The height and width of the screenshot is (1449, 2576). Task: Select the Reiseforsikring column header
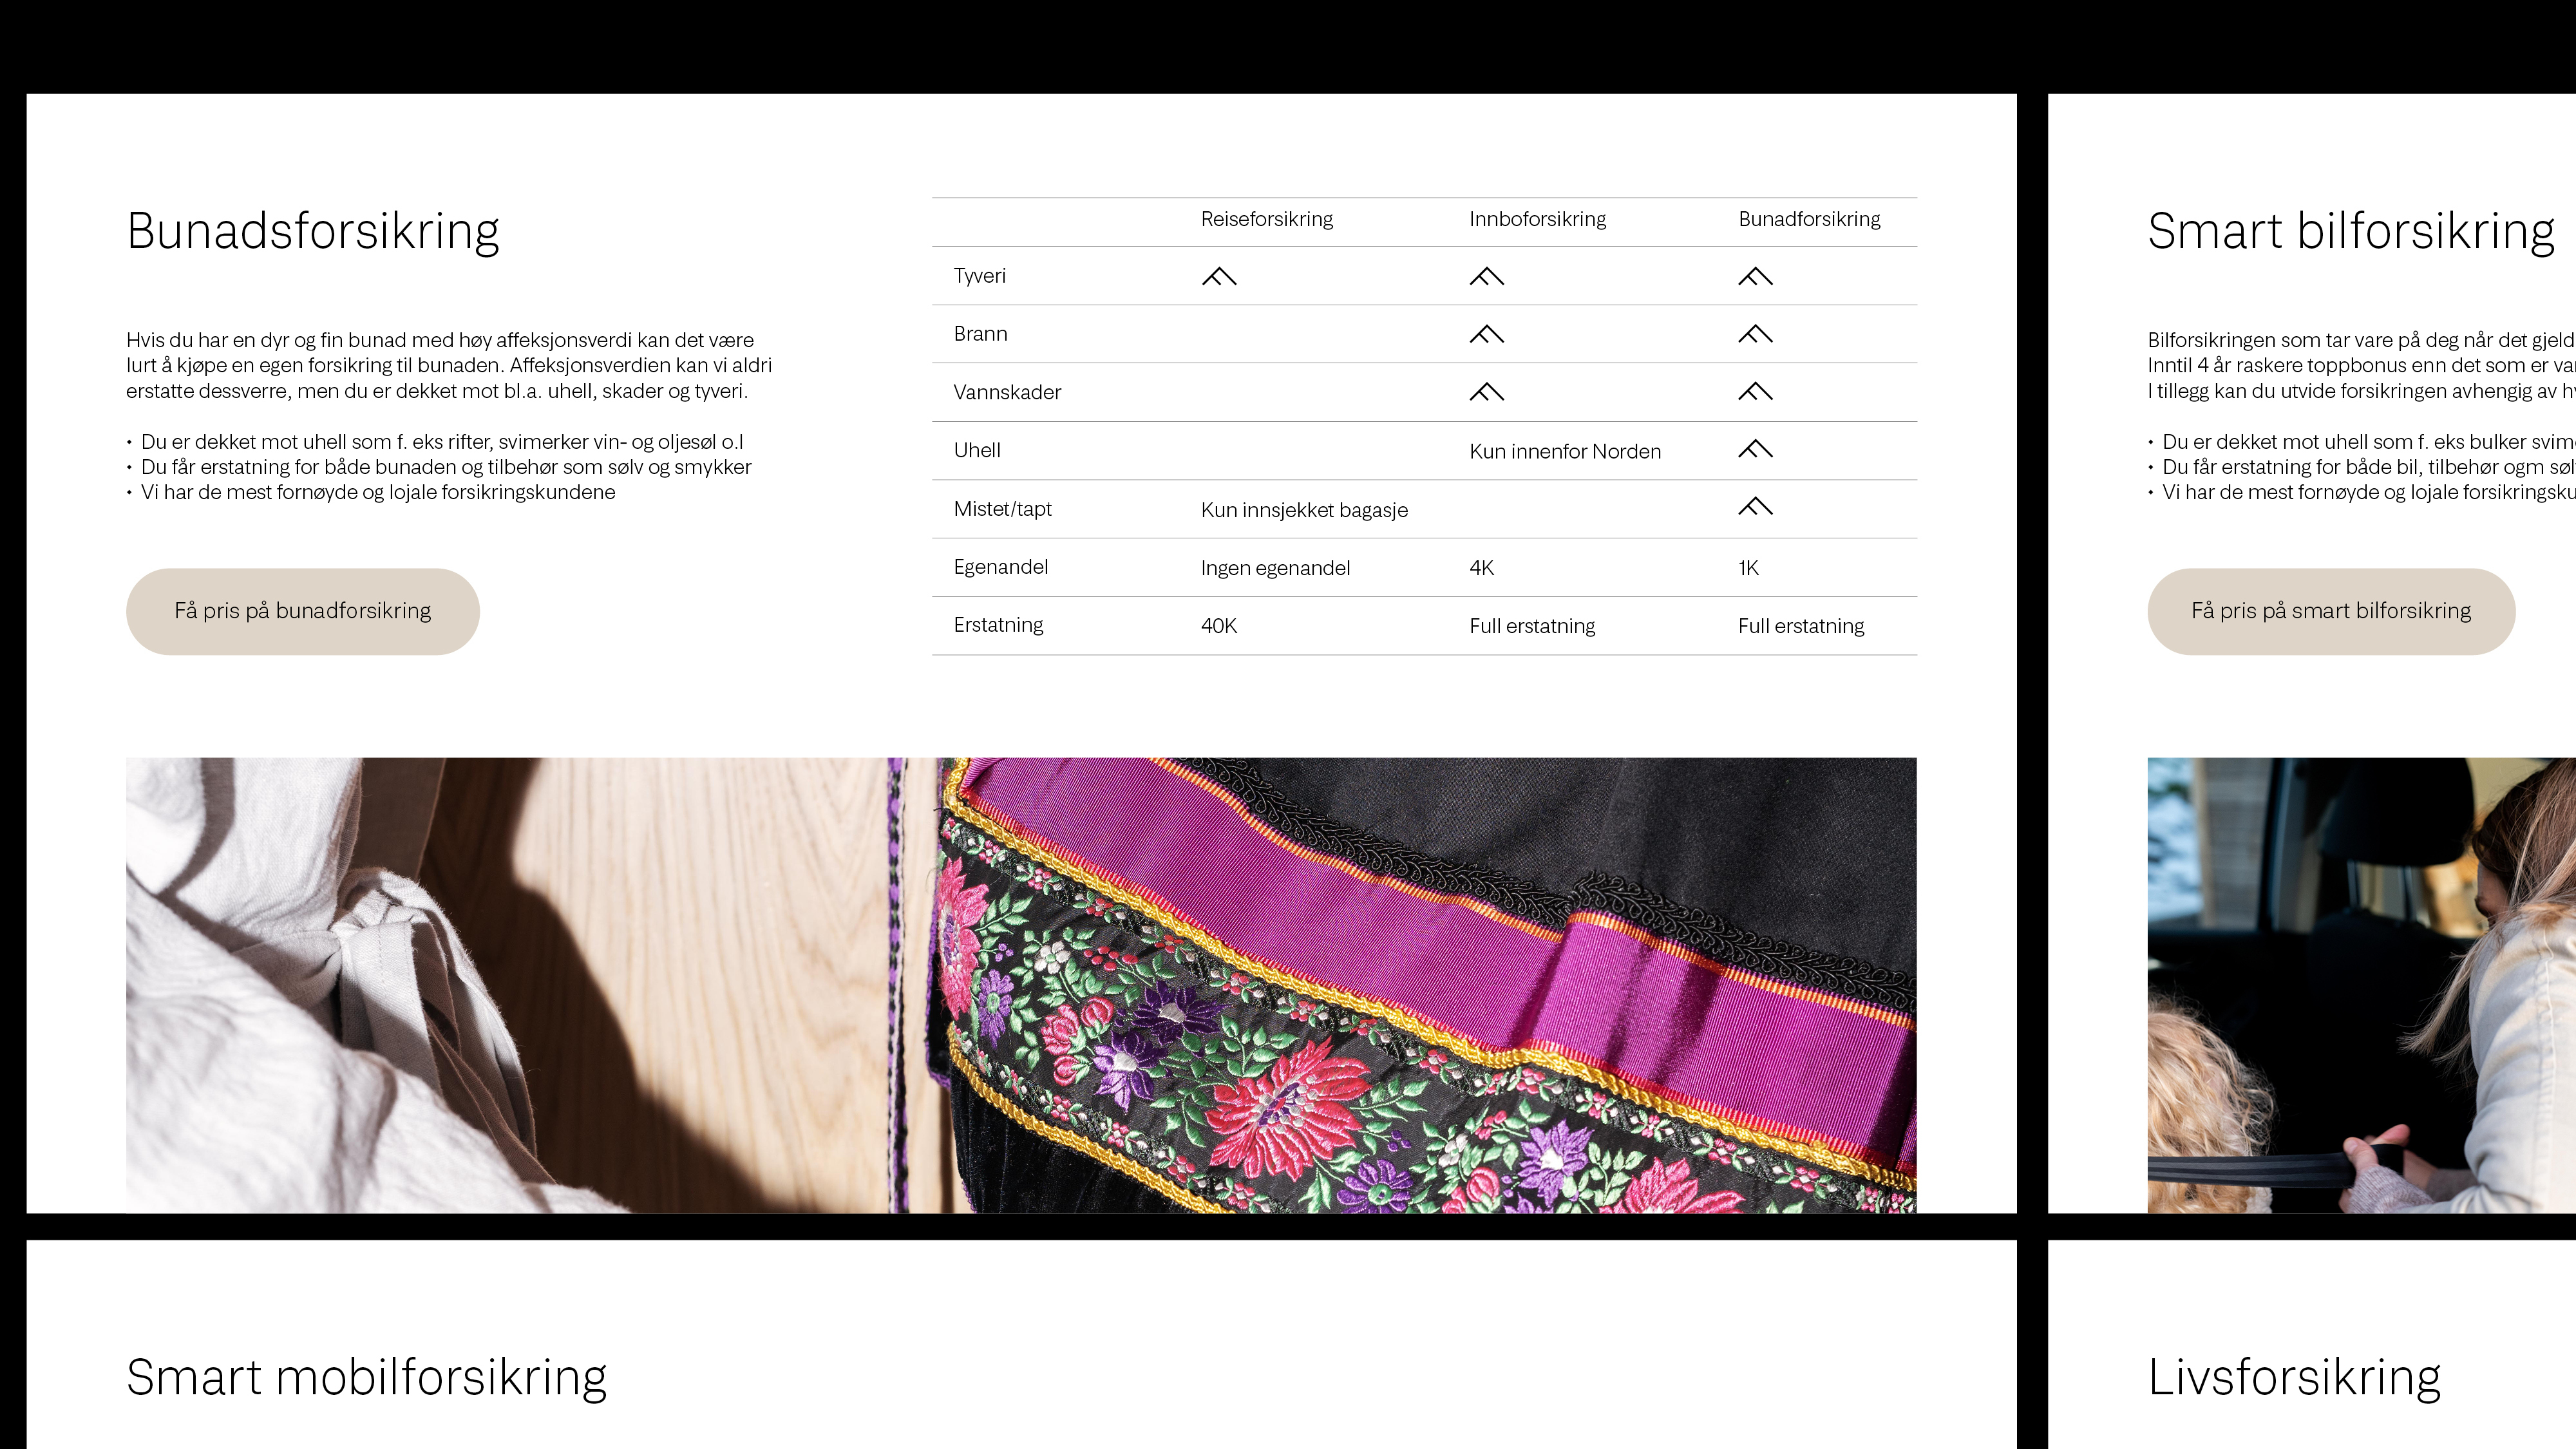tap(1267, 219)
